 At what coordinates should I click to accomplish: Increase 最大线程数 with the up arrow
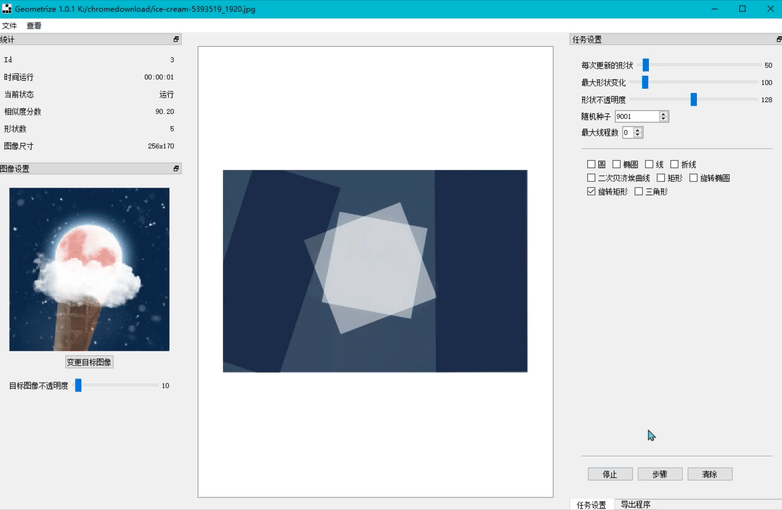point(638,130)
